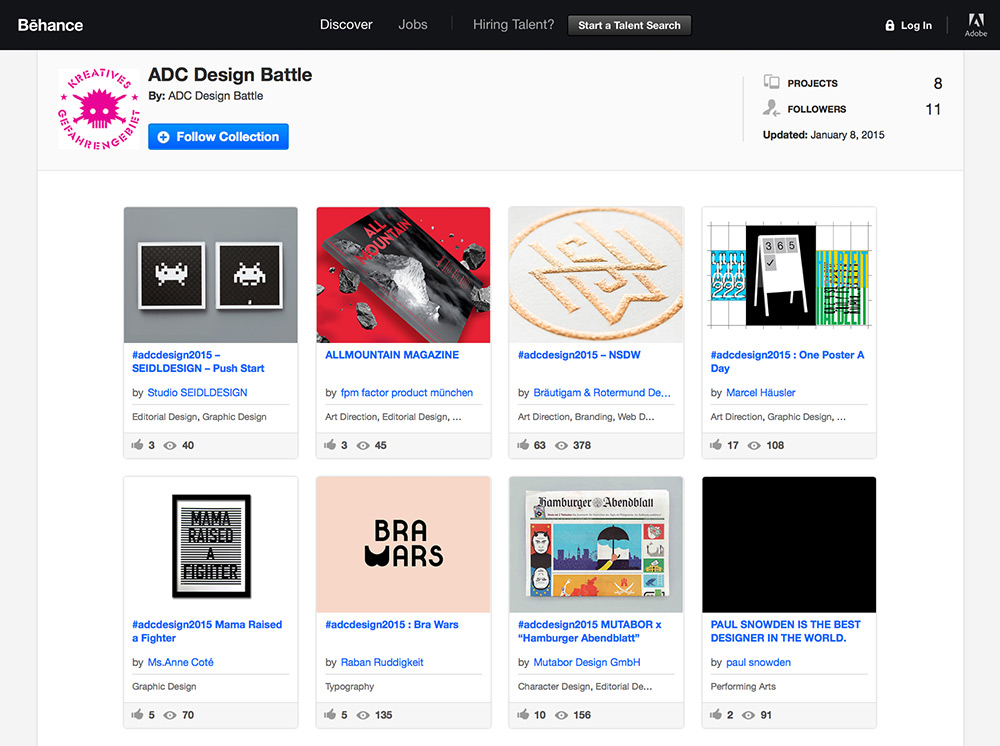Click the thumbs-up icon on Bra Wars card
The width and height of the screenshot is (1000, 746).
point(330,714)
